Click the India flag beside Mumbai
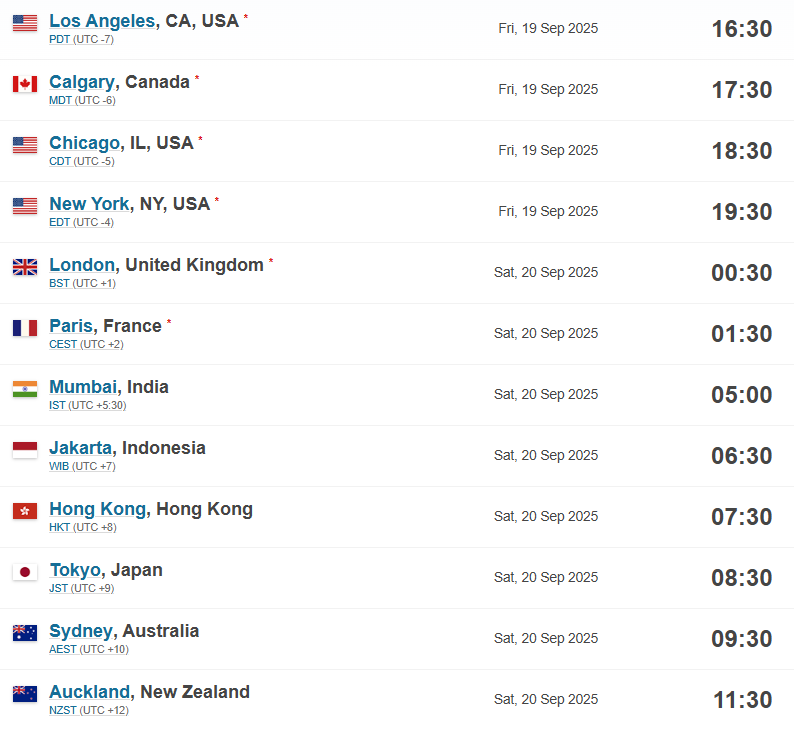 [25, 389]
